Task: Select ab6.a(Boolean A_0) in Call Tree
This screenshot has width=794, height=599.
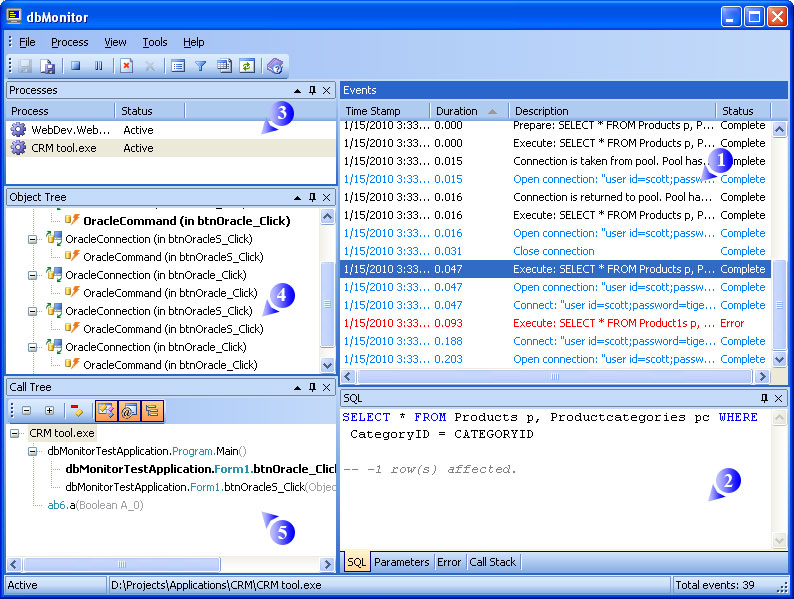Action: coord(95,505)
